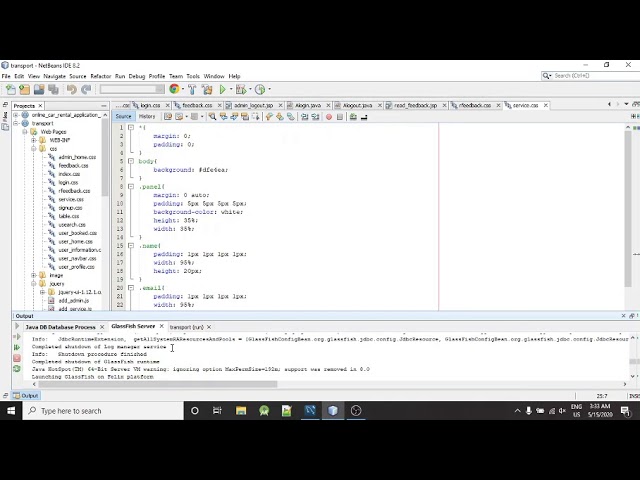Open the File menu

point(6,76)
